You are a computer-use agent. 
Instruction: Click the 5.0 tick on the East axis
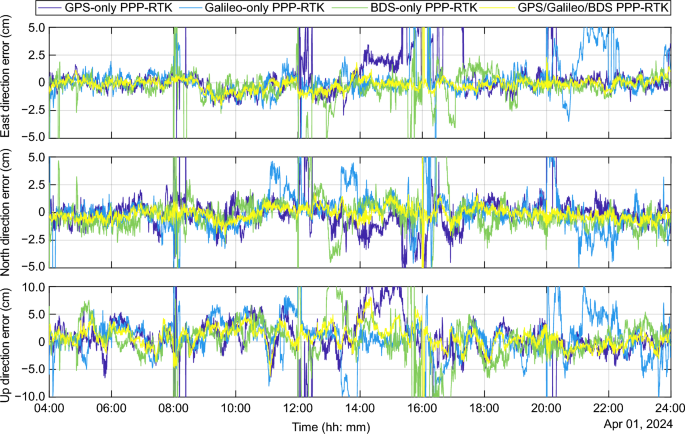pyautogui.click(x=38, y=28)
